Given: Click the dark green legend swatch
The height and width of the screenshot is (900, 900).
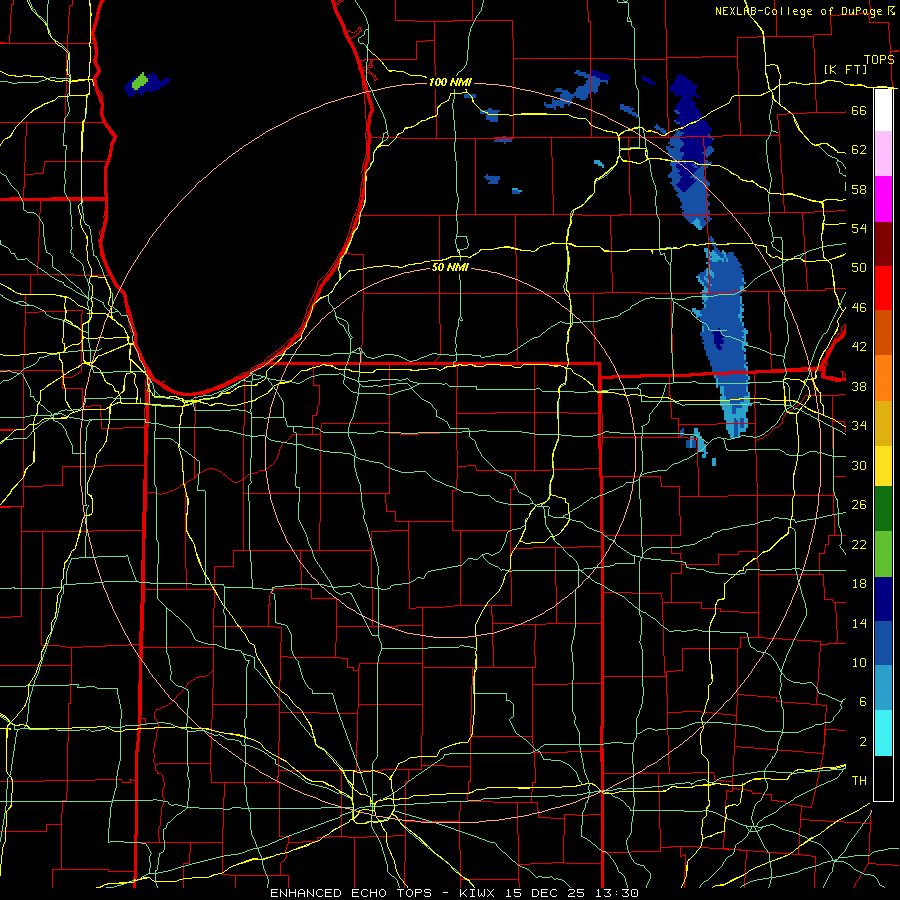Looking at the screenshot, I should 883,509.
